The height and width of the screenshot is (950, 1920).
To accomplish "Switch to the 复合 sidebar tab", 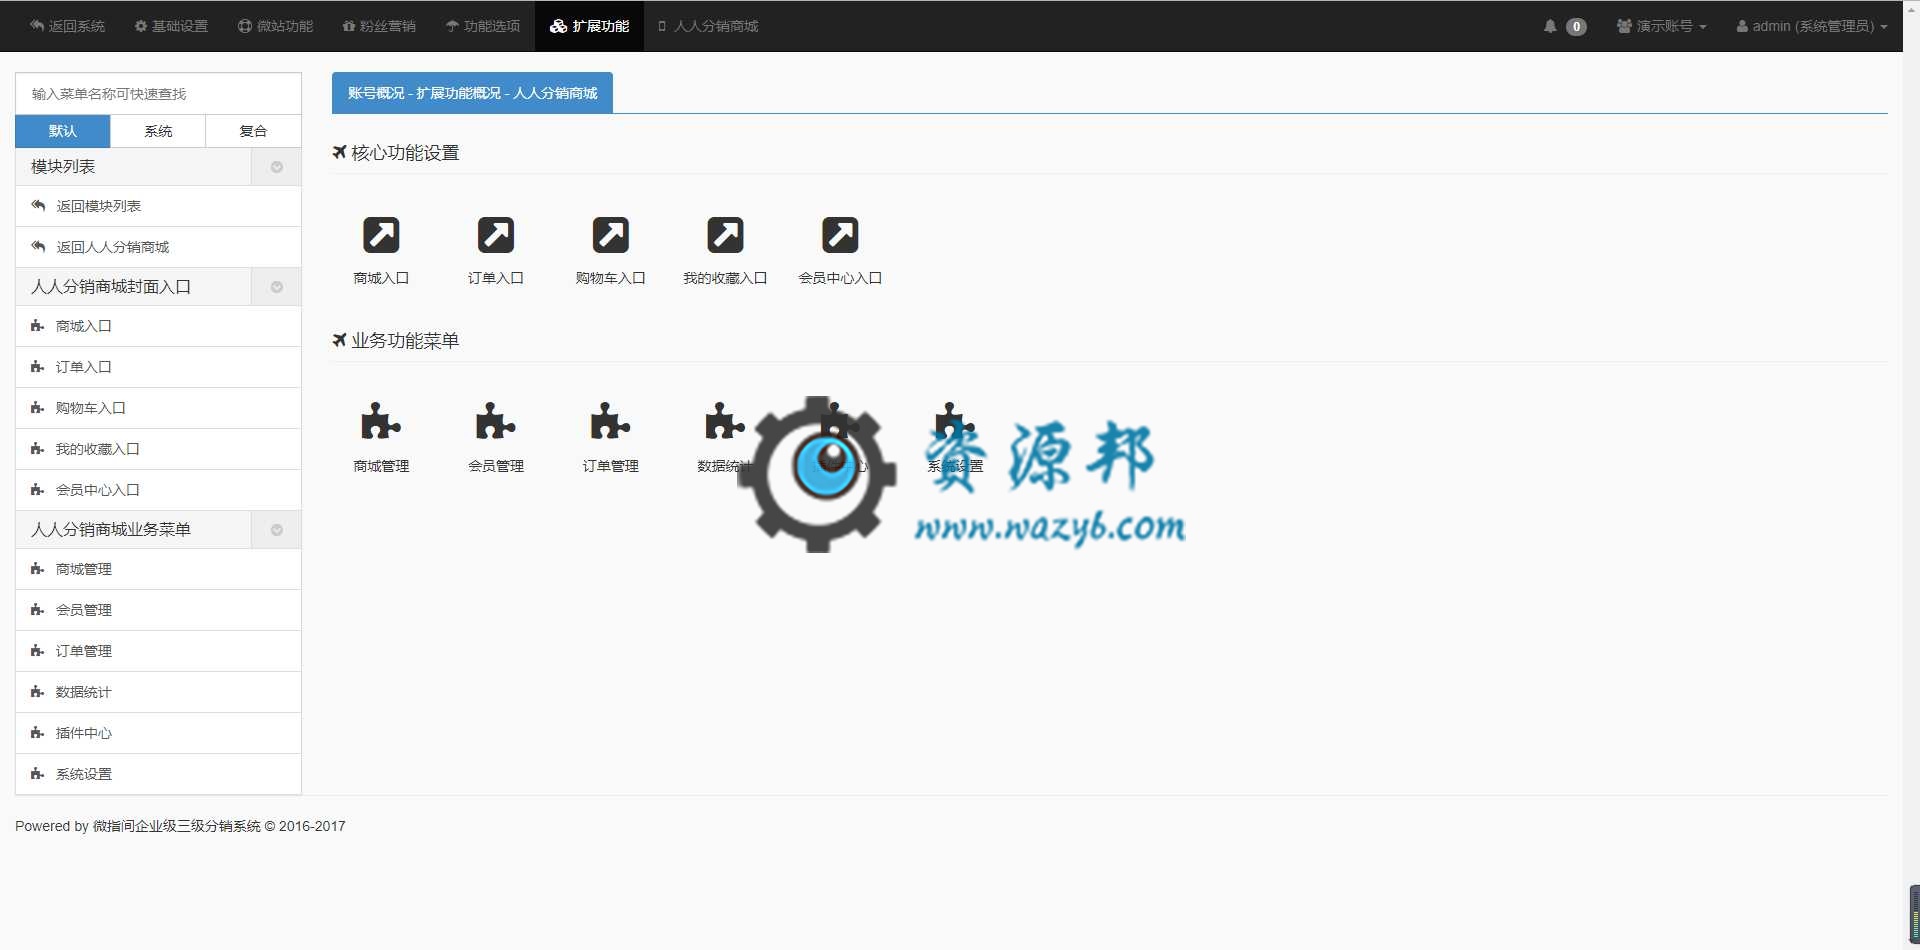I will coord(253,131).
